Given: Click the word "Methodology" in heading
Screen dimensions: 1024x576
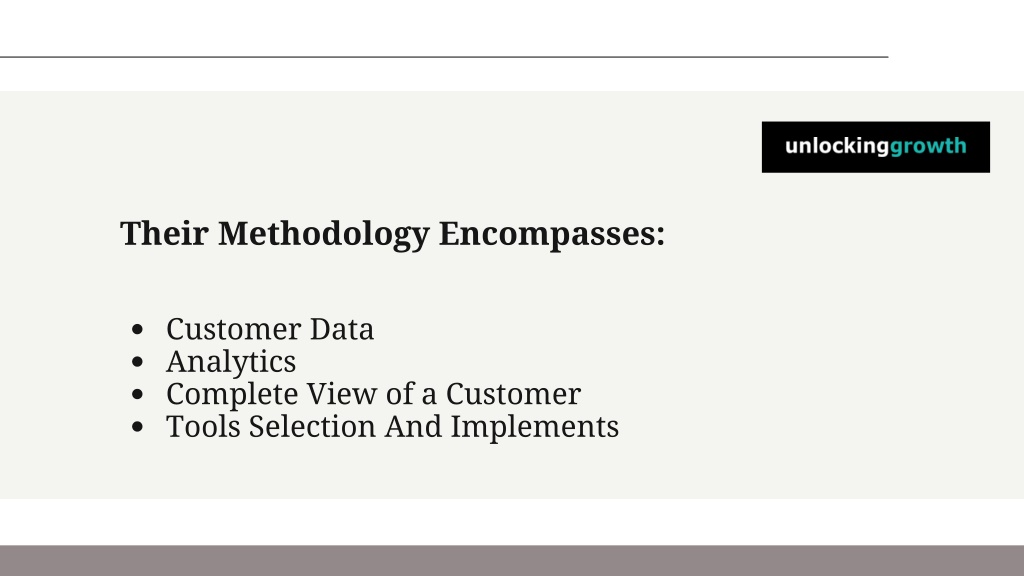Looking at the screenshot, I should pyautogui.click(x=324, y=234).
